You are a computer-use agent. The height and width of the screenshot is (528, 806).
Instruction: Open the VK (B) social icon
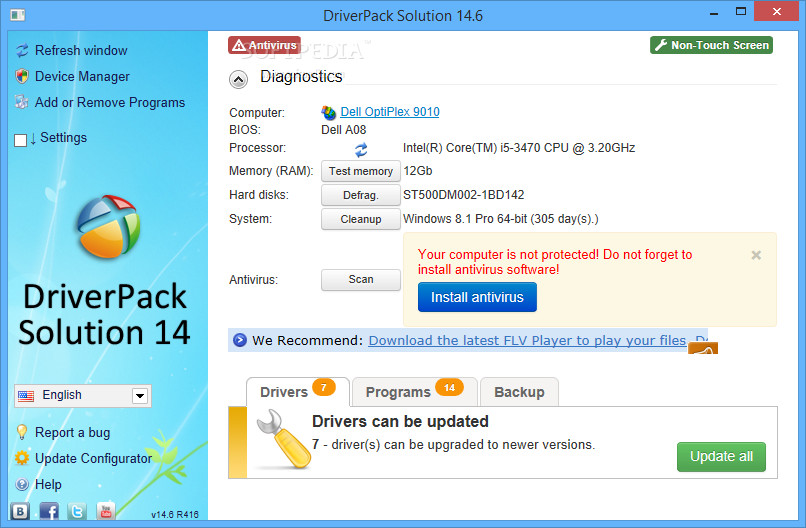(x=20, y=511)
